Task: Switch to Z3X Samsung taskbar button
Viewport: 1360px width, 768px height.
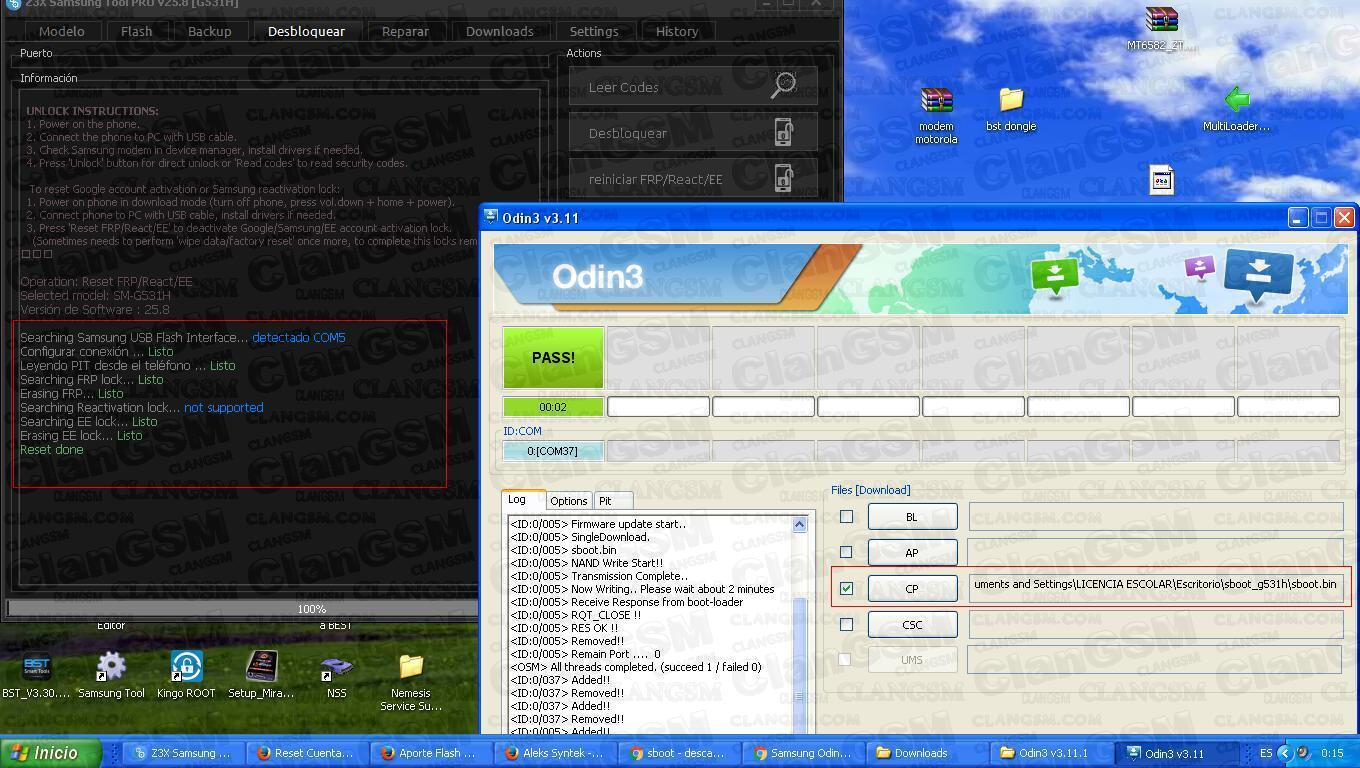Action: pyautogui.click(x=186, y=753)
